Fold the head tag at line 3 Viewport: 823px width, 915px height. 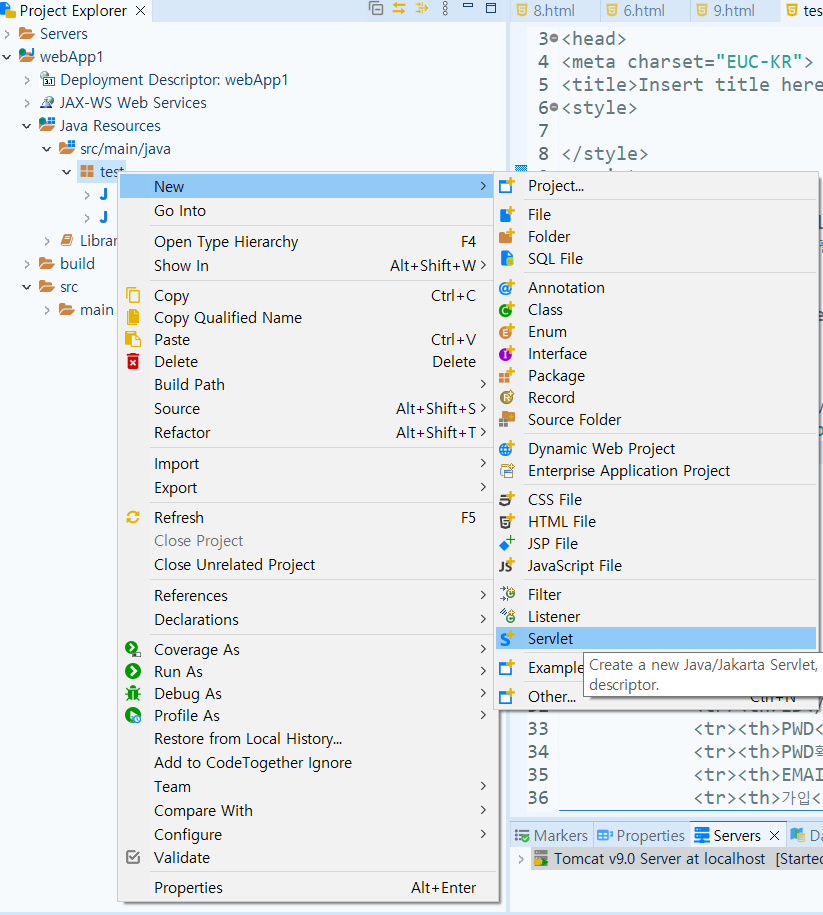click(x=554, y=39)
